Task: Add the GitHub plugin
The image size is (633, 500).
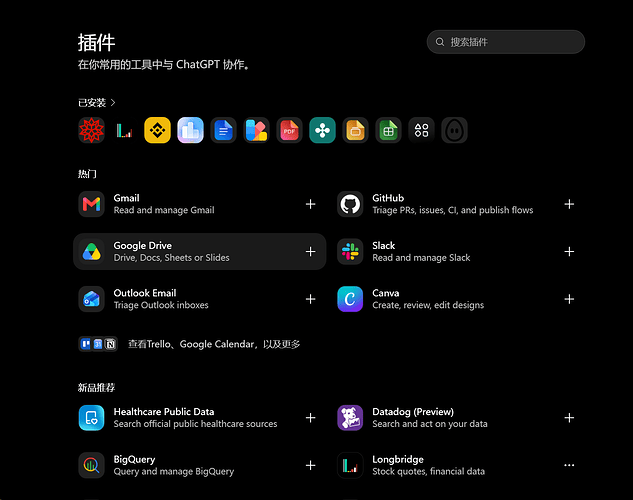Action: click(x=569, y=204)
